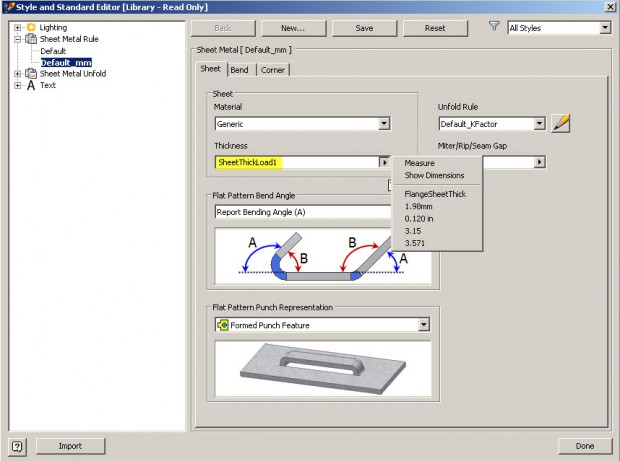The width and height of the screenshot is (620, 461).
Task: Open the Material dropdown set to Generic
Action: coord(384,125)
